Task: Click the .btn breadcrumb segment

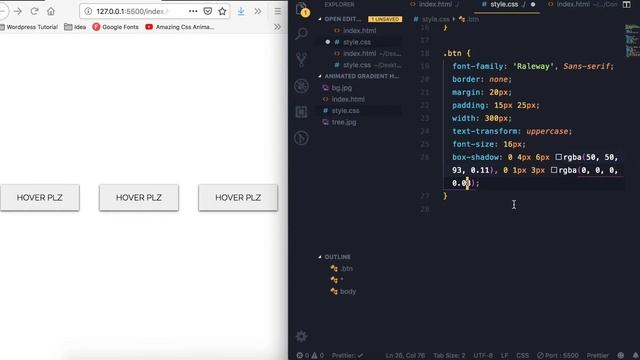Action: 469,19
